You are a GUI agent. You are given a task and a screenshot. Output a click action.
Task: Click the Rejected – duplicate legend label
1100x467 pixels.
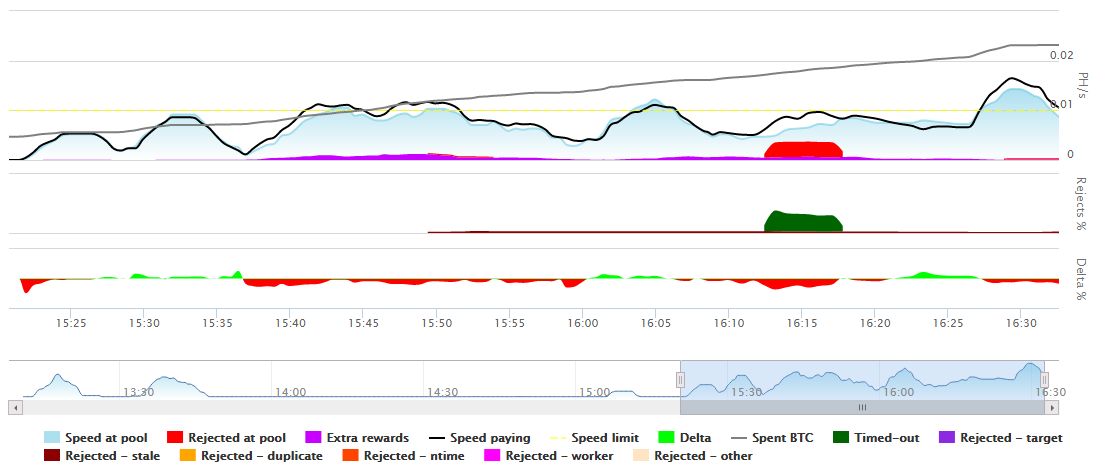click(262, 456)
